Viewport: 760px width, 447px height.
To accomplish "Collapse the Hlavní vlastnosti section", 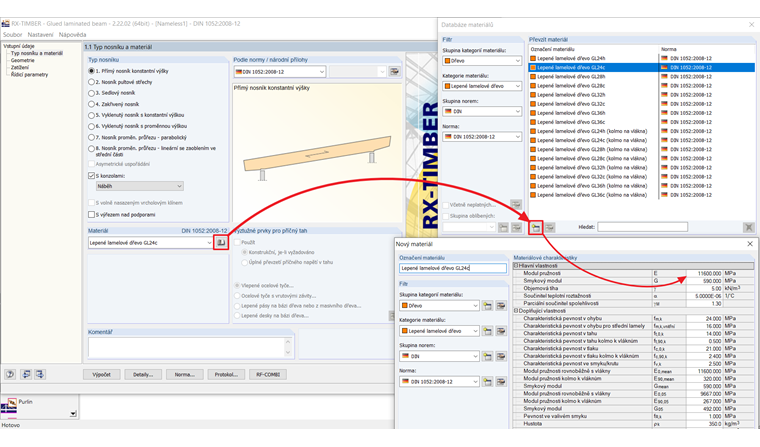I will pos(516,266).
